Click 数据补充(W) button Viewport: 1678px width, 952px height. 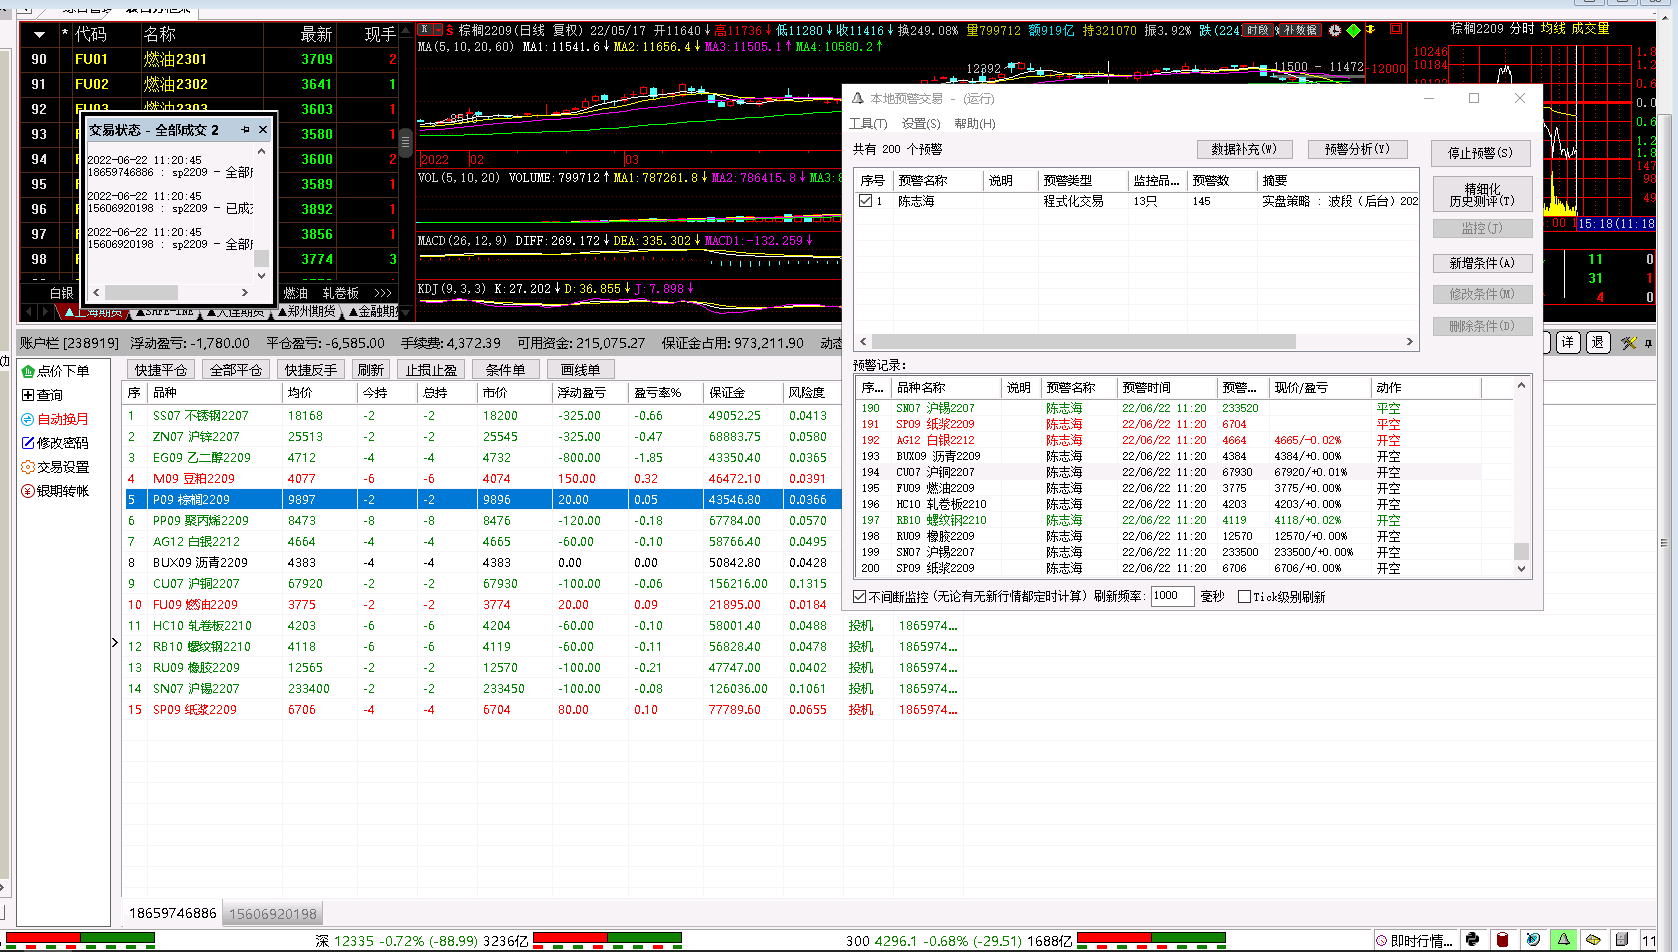[1244, 149]
